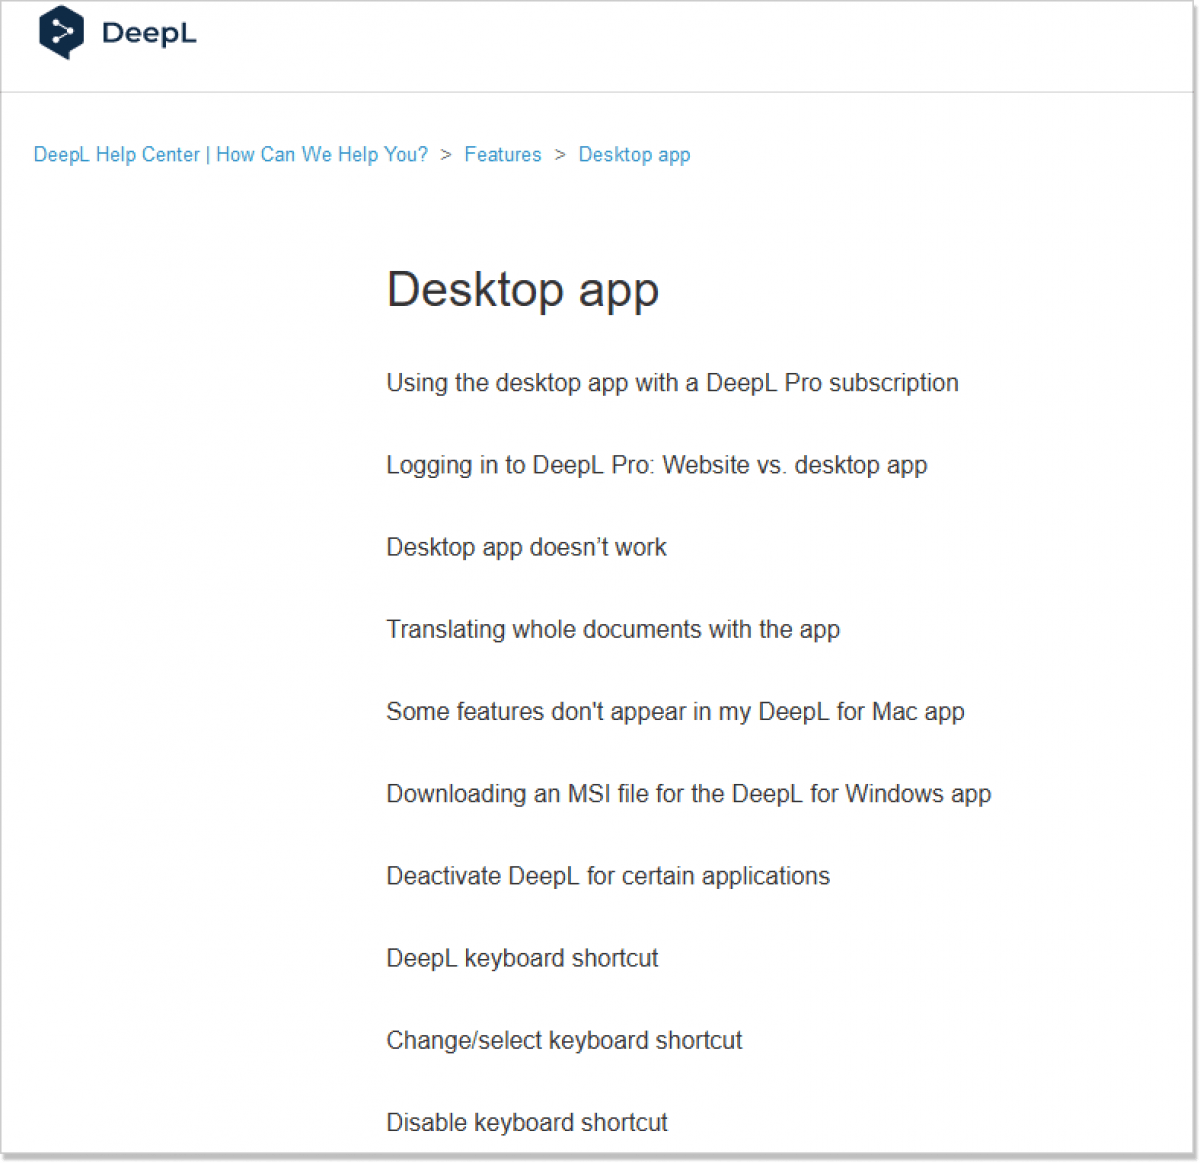
Task: Open the DeepL Help Center breadcrumb link
Action: tap(230, 155)
